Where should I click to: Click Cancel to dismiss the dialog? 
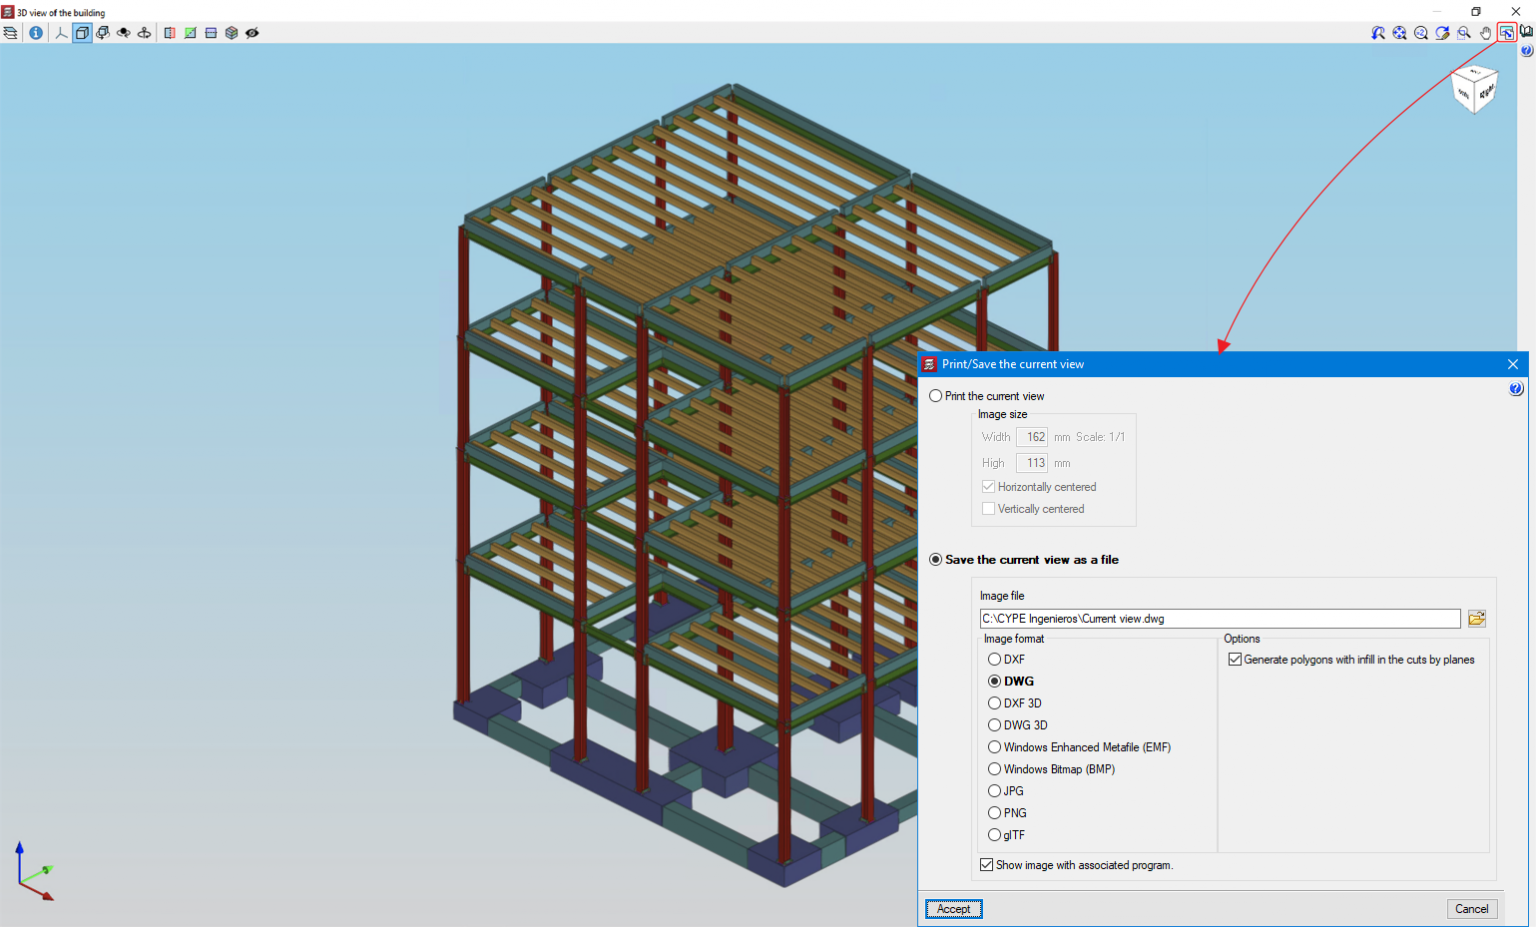point(1471,908)
